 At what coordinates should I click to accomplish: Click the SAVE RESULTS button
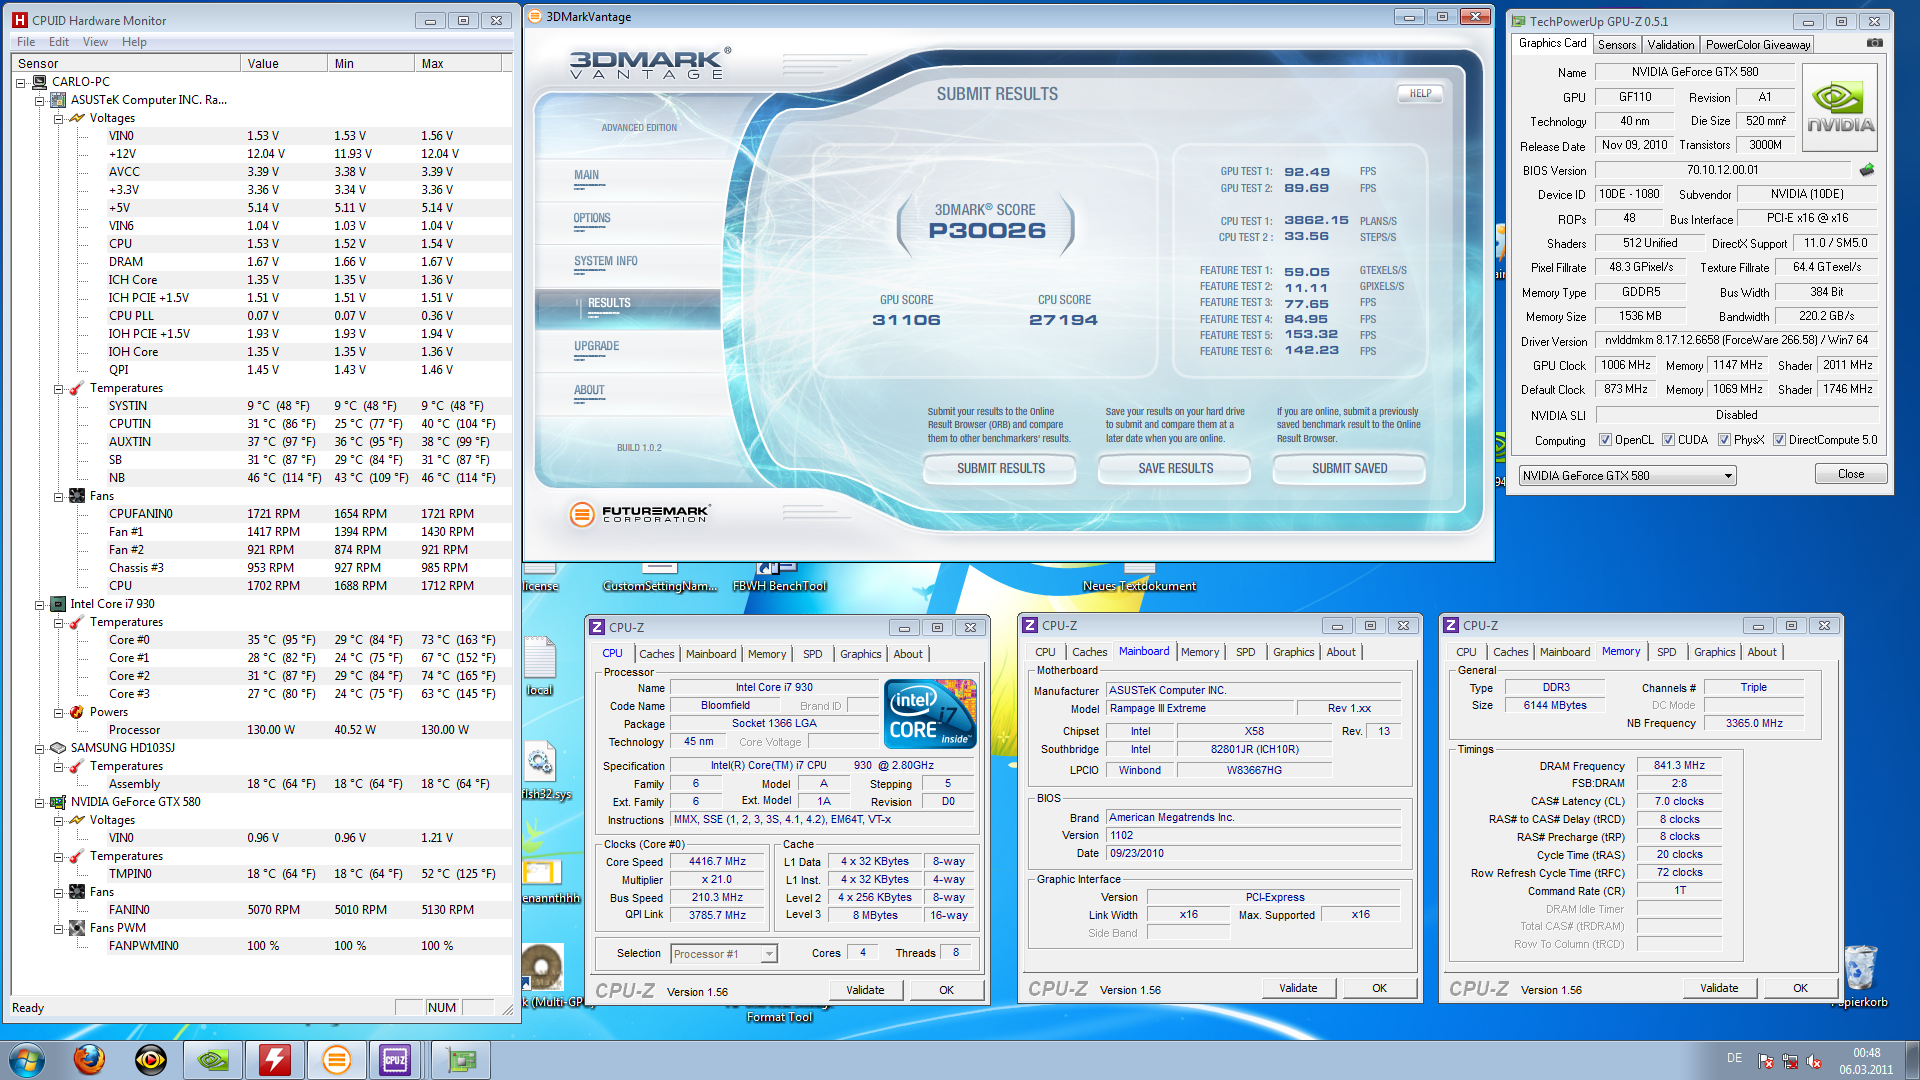coord(1175,468)
